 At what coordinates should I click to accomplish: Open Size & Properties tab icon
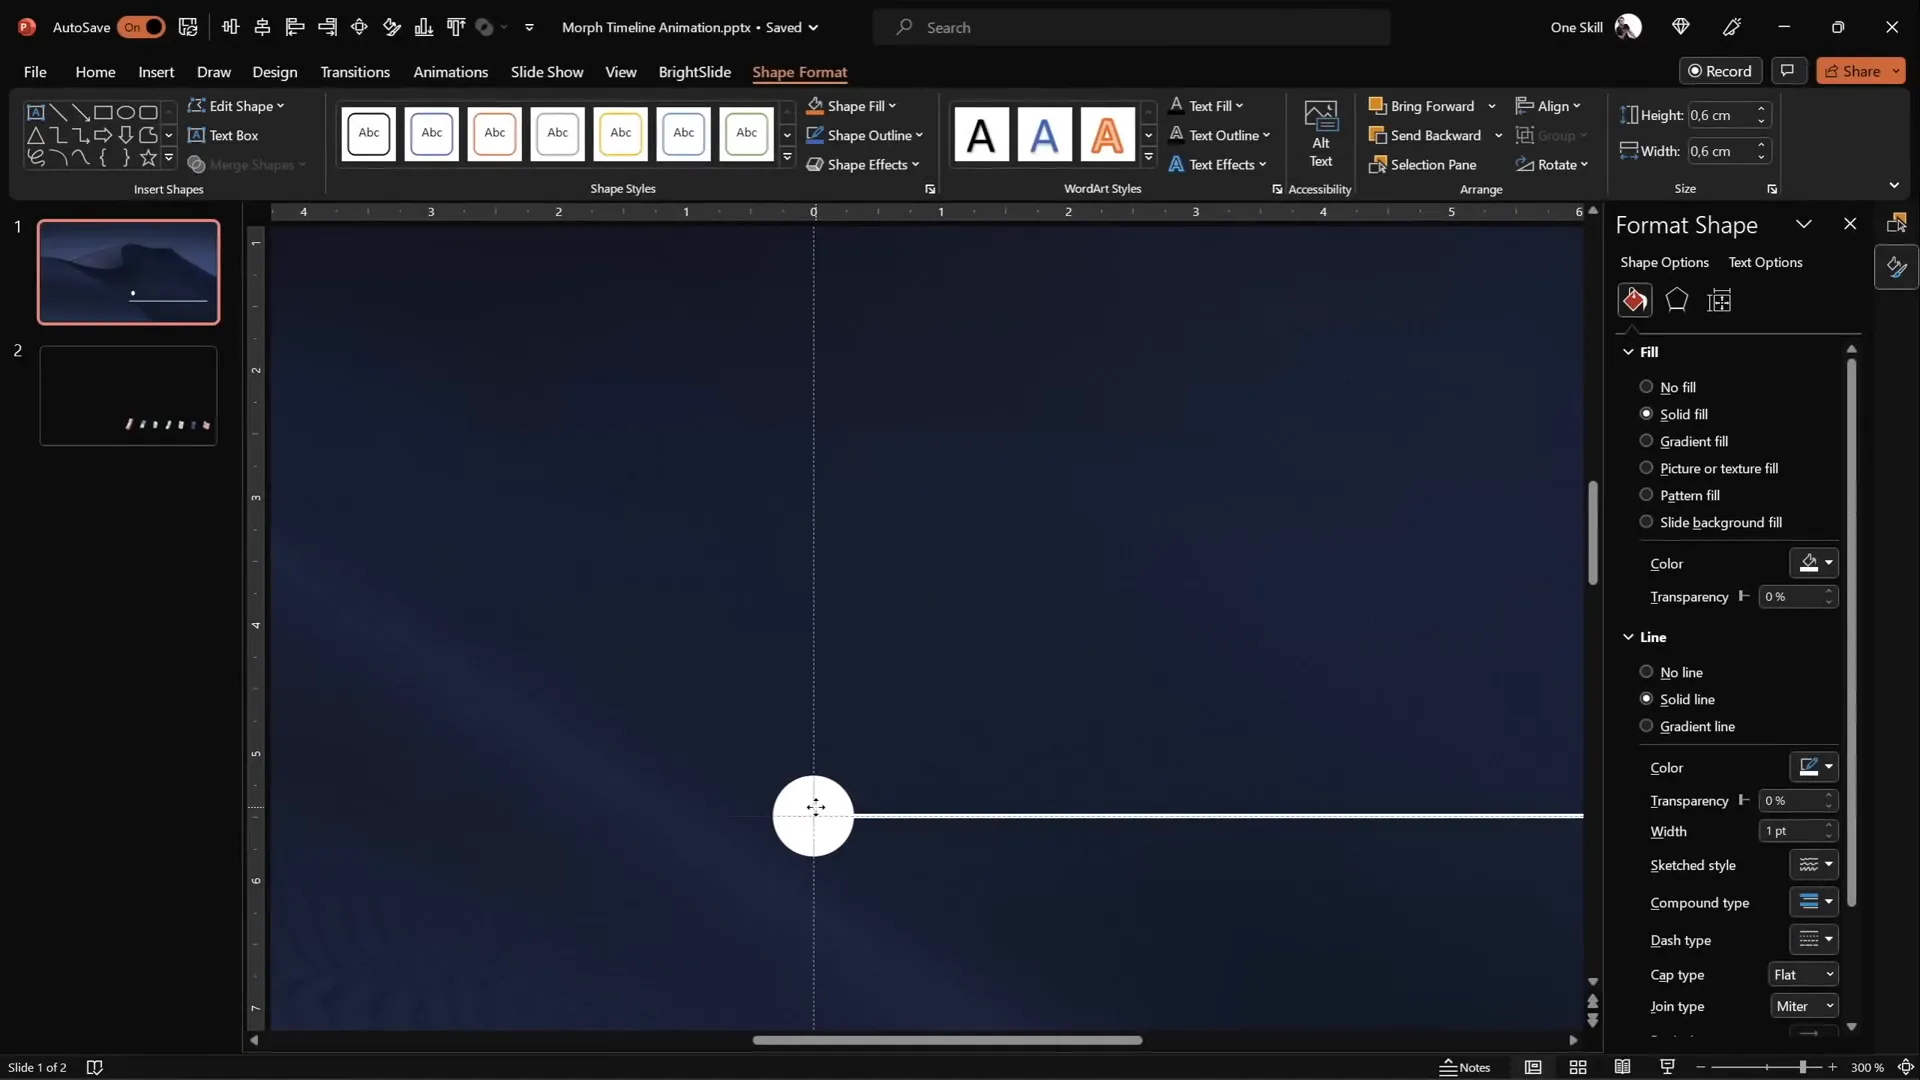pyautogui.click(x=1719, y=300)
